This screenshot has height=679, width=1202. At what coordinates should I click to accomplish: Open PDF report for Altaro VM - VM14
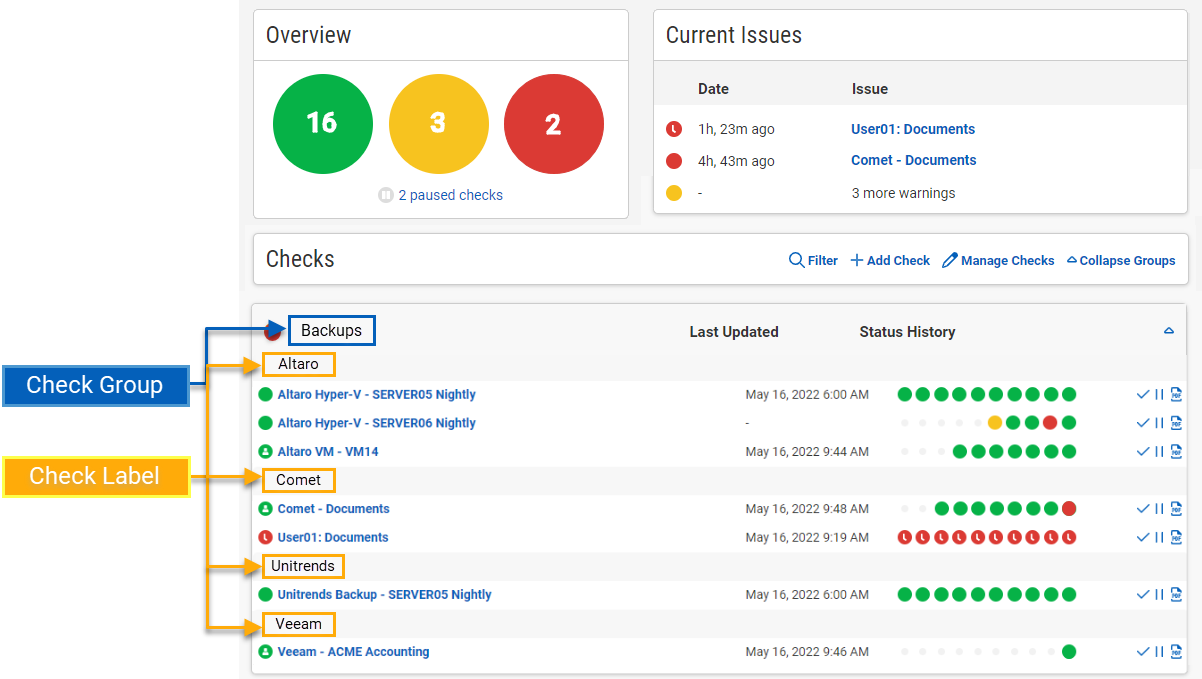pyautogui.click(x=1177, y=451)
